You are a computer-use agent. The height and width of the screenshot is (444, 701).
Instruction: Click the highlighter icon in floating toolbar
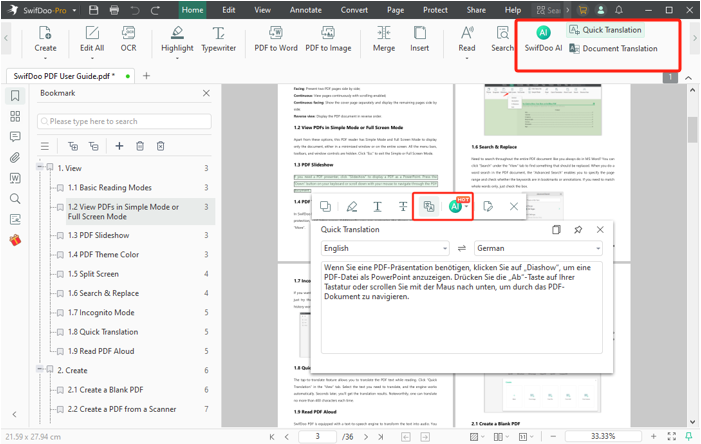pos(352,206)
